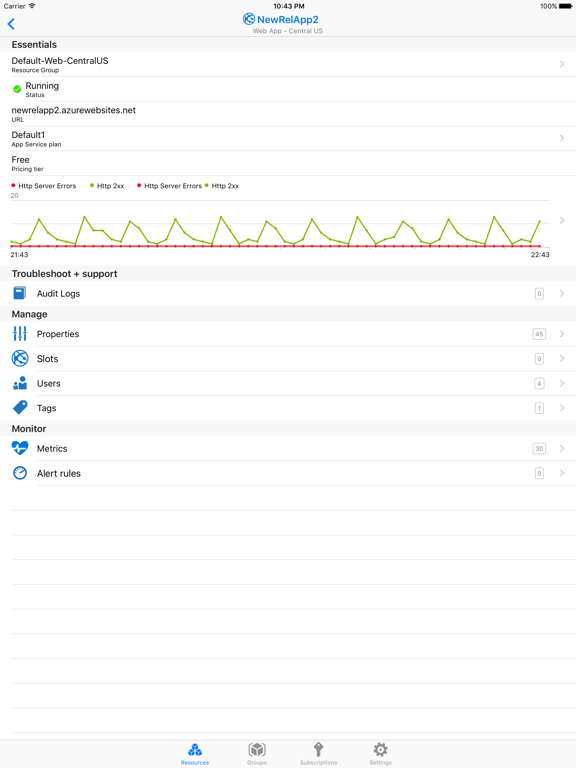Expand the Default1 App Service plan chevron
Viewport: 576px width, 768px height.
pos(562,139)
